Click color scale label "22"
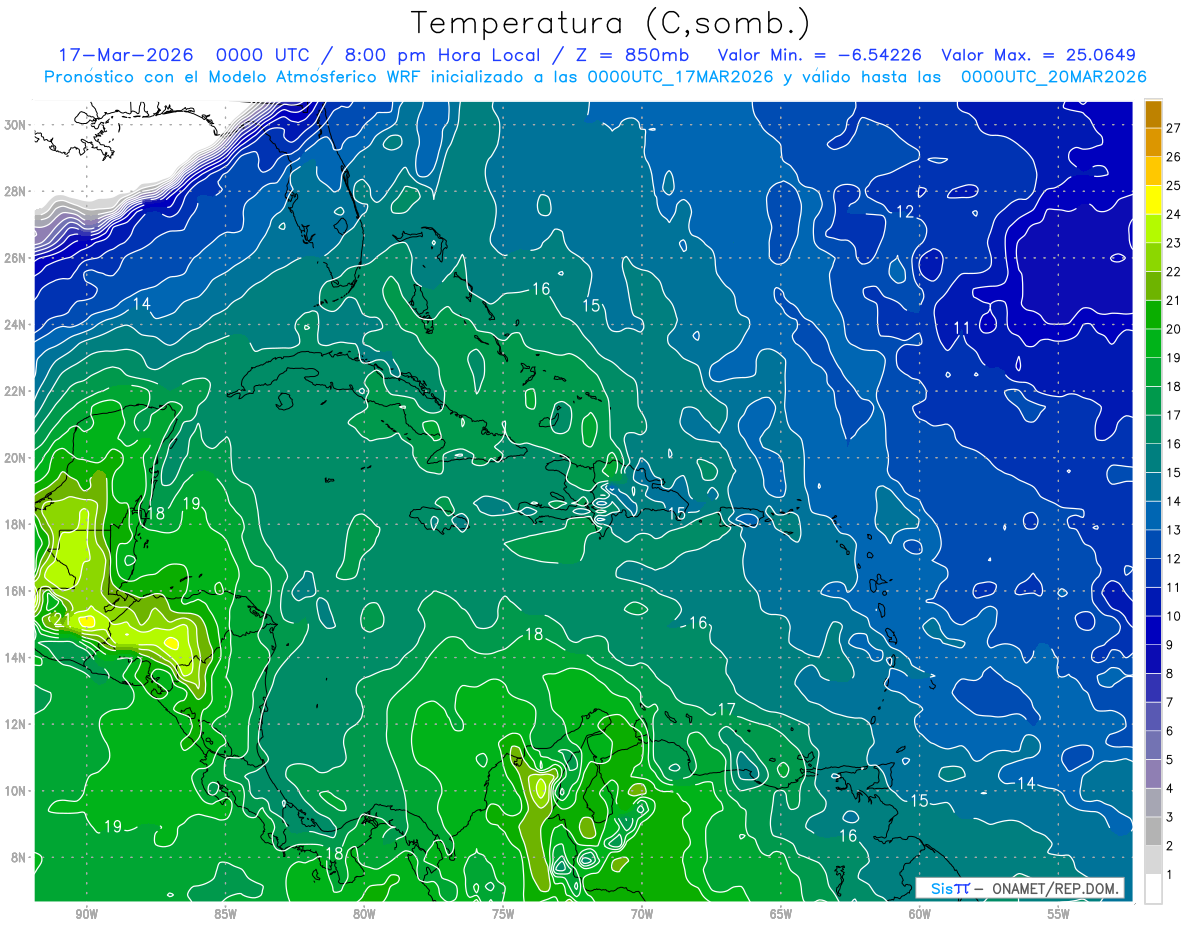This screenshot has width=1200, height=927. [1174, 271]
